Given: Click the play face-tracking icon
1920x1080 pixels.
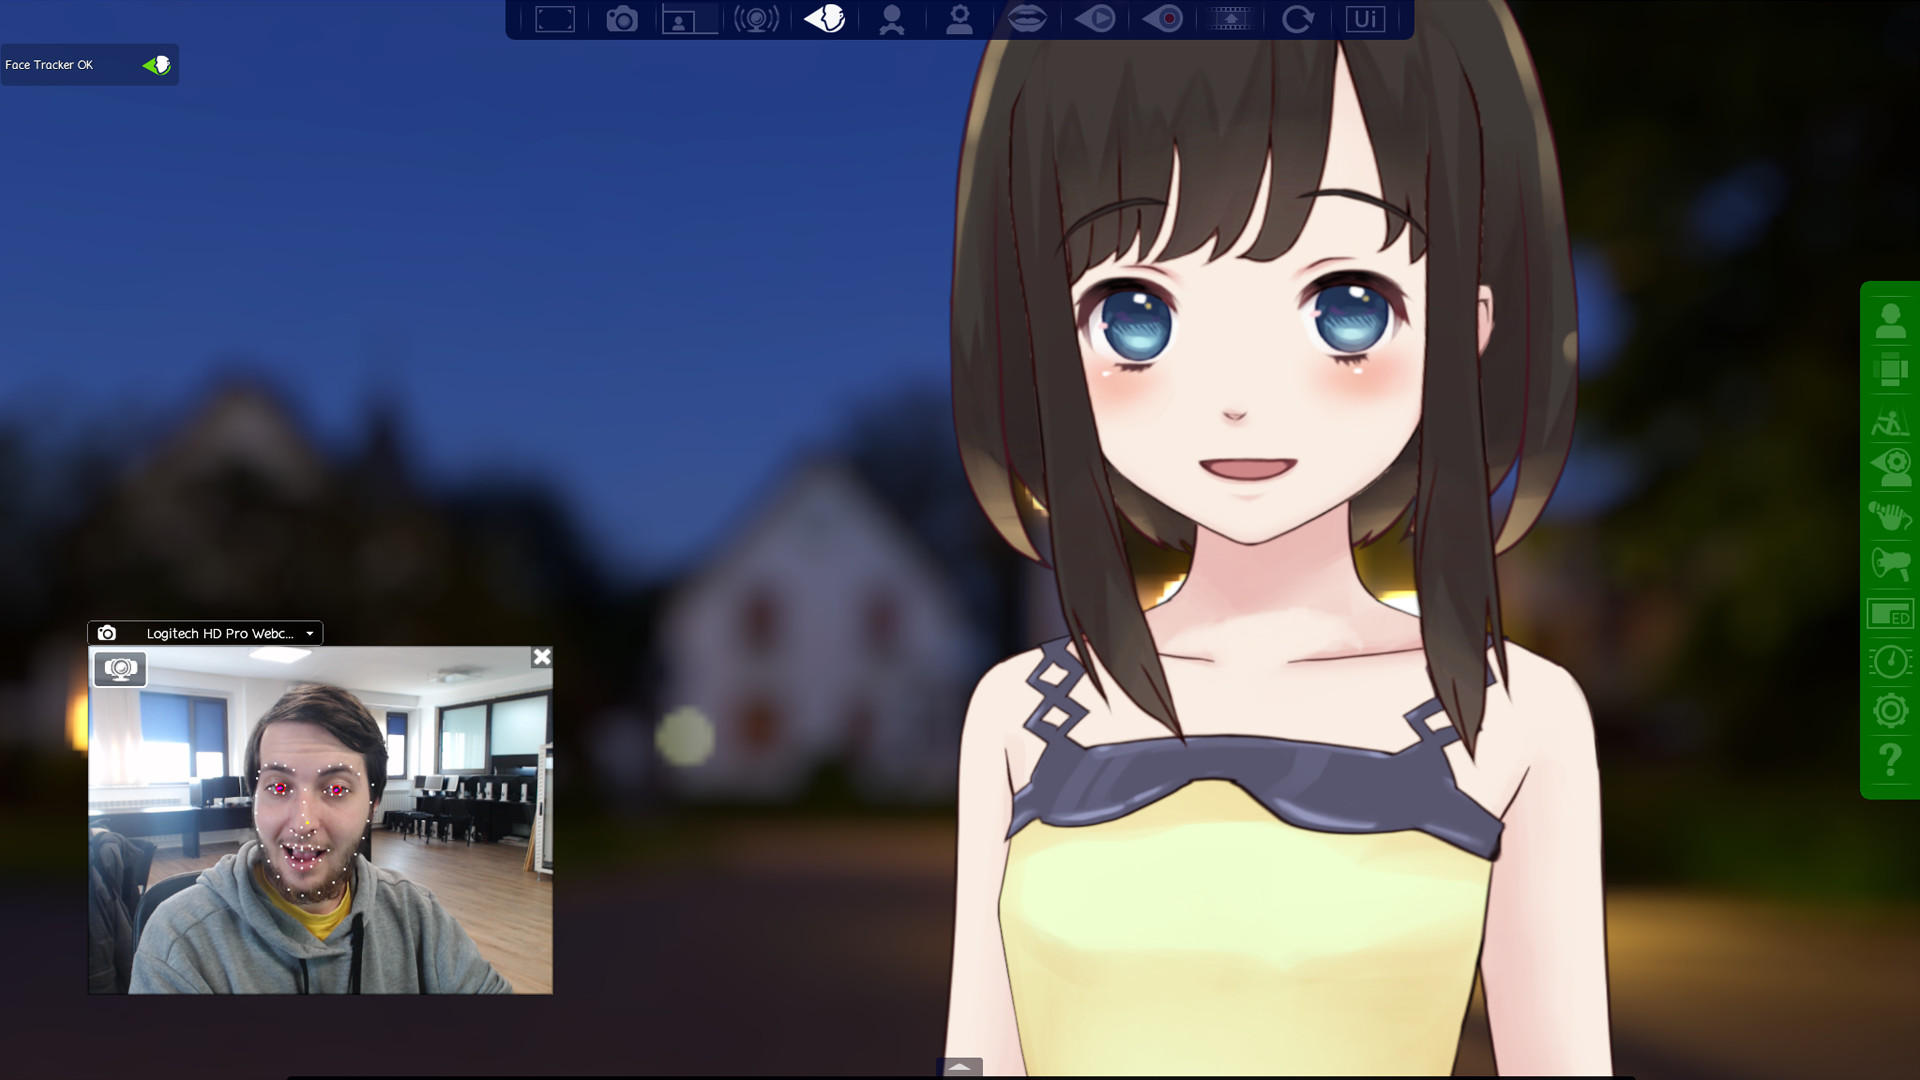Looking at the screenshot, I should [x=1095, y=19].
